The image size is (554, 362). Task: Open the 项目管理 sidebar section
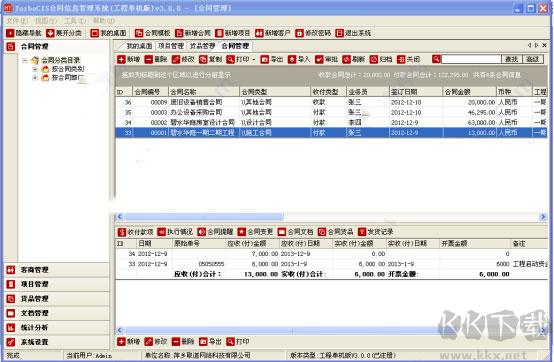pos(57,284)
